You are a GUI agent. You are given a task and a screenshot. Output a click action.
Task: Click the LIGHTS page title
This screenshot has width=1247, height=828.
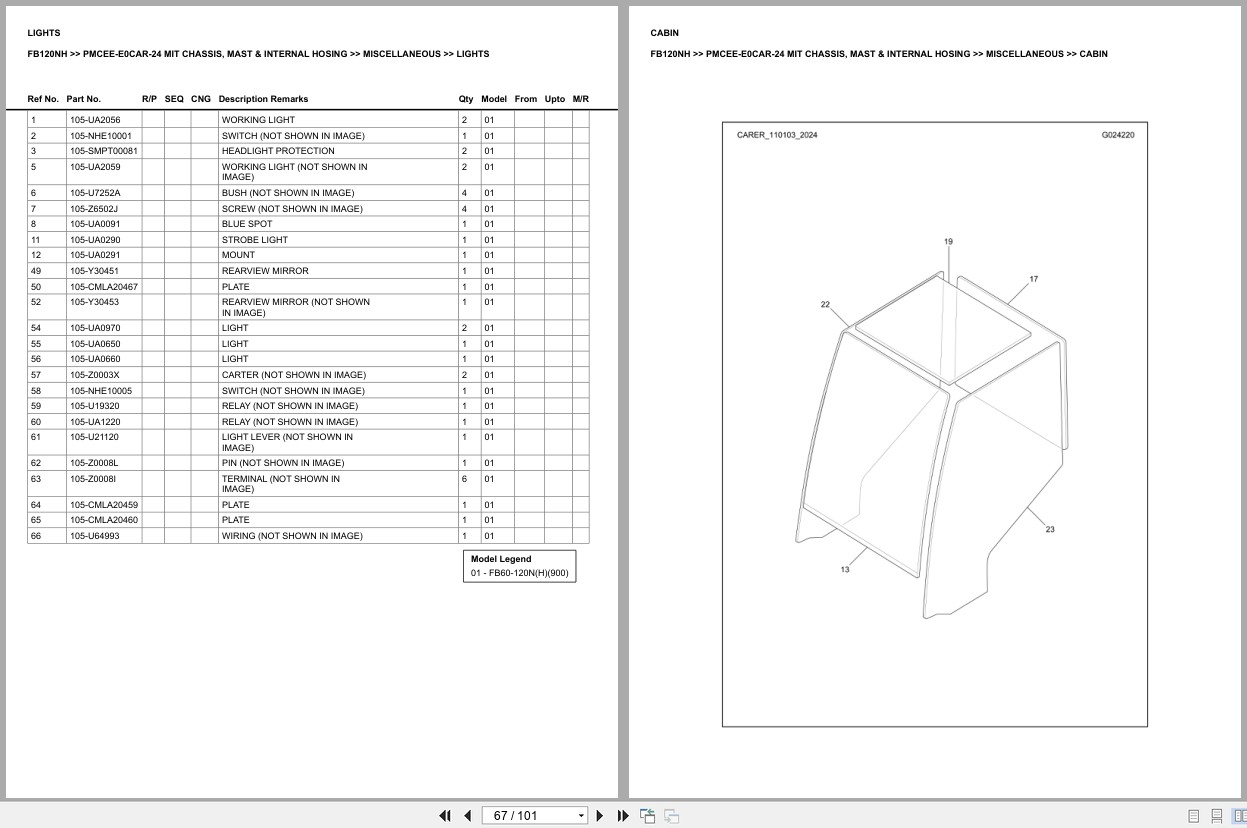(44, 33)
